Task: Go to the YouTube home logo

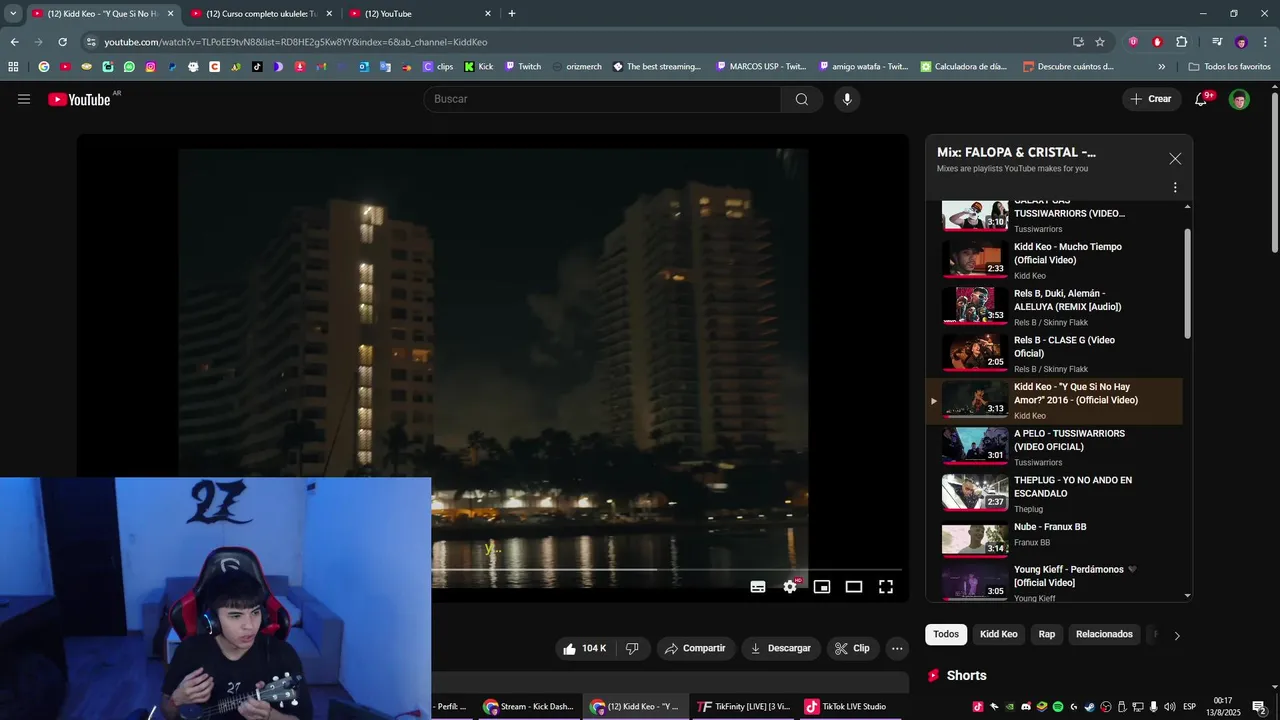Action: (79, 99)
